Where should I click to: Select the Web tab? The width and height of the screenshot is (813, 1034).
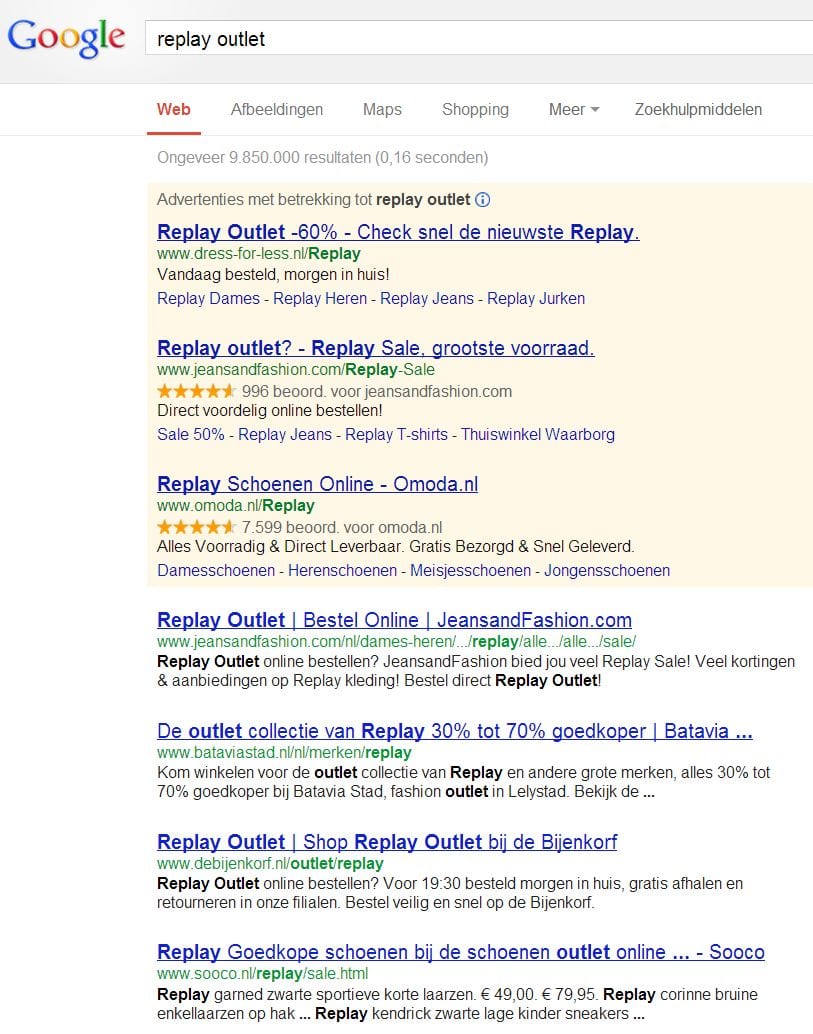tap(173, 109)
